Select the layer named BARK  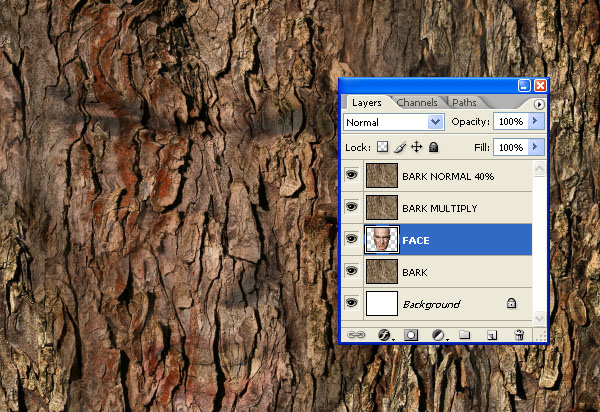415,272
